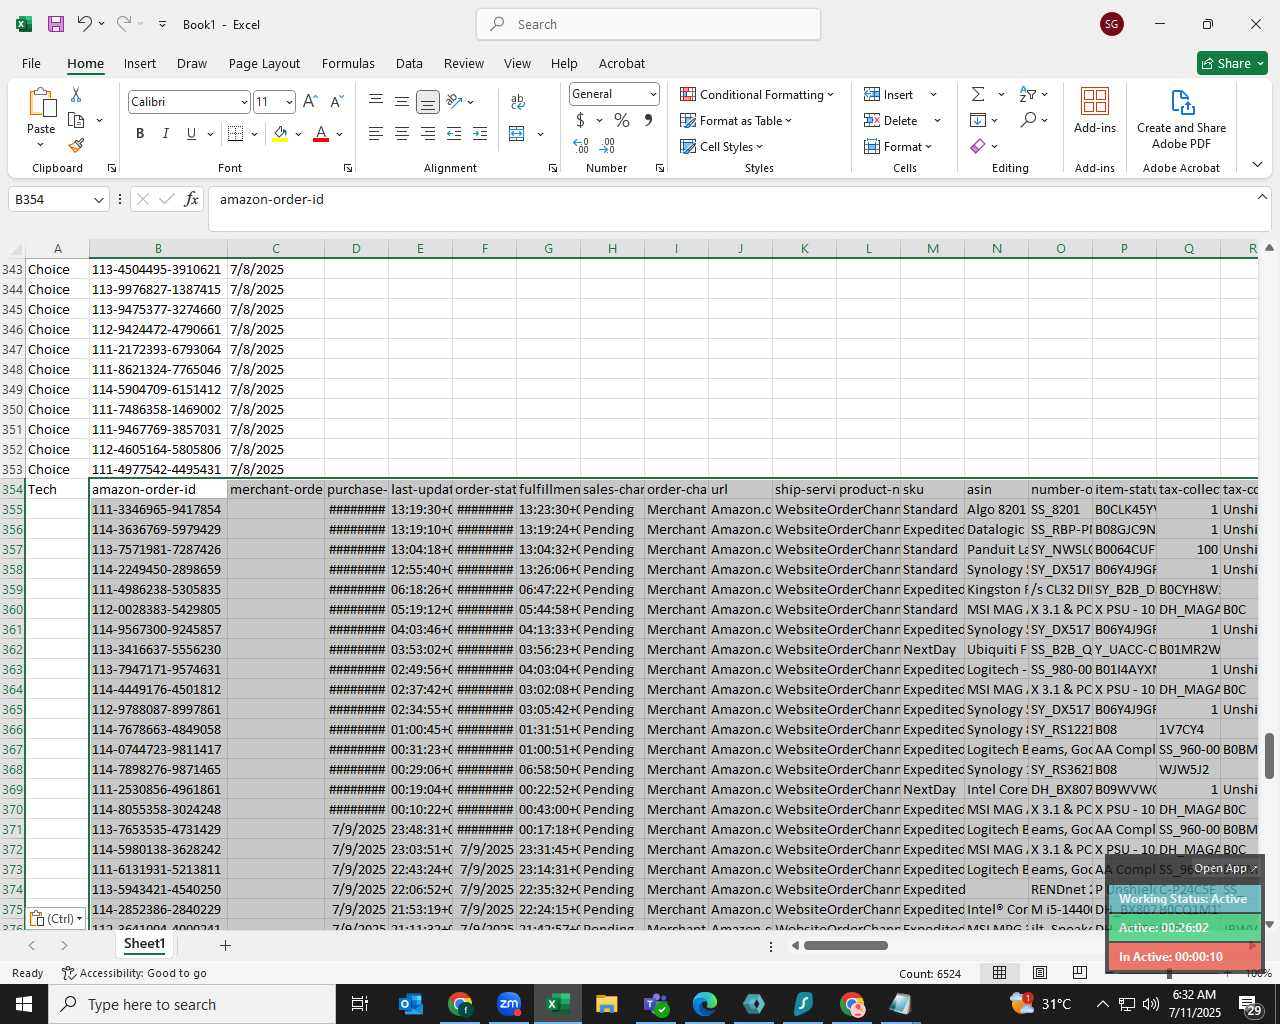Click Accounting dollar format icon
This screenshot has width=1280, height=1024.
[580, 120]
